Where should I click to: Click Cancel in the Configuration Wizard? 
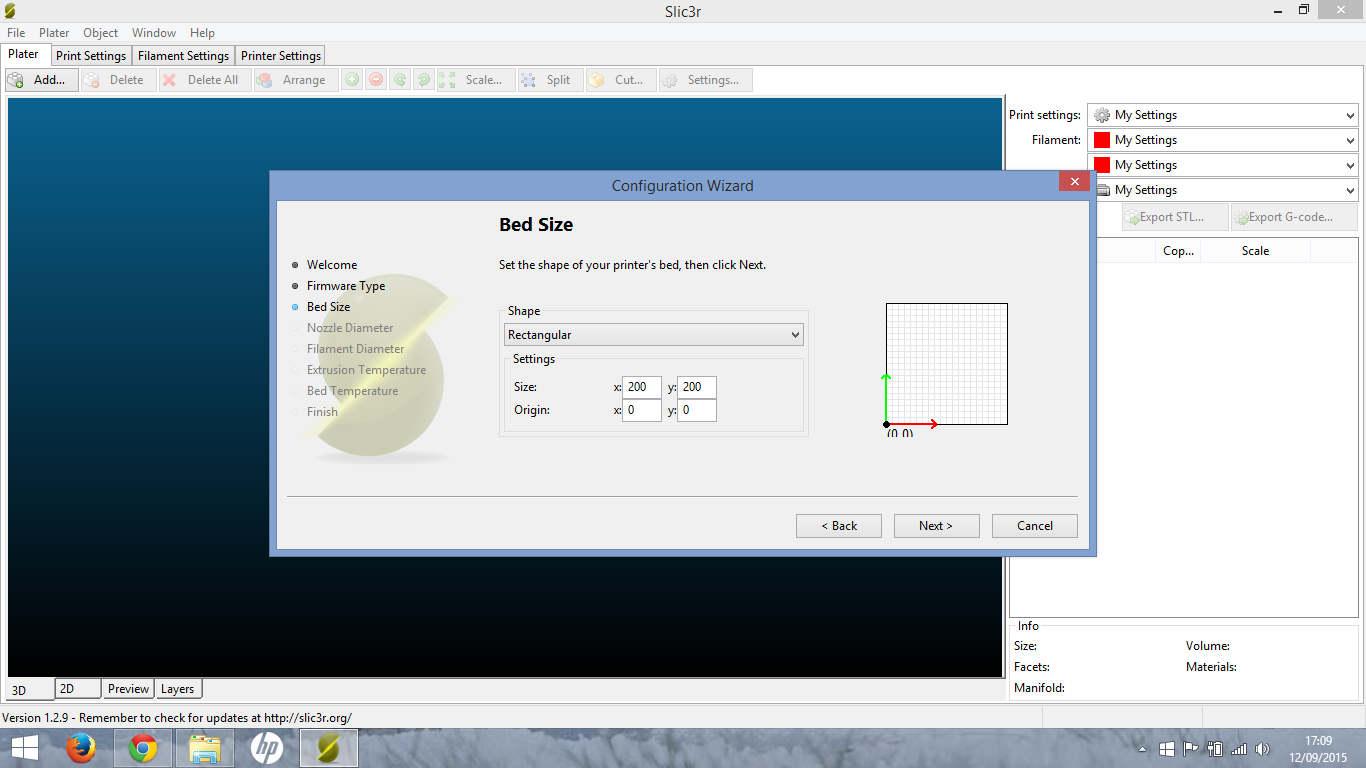tap(1035, 526)
